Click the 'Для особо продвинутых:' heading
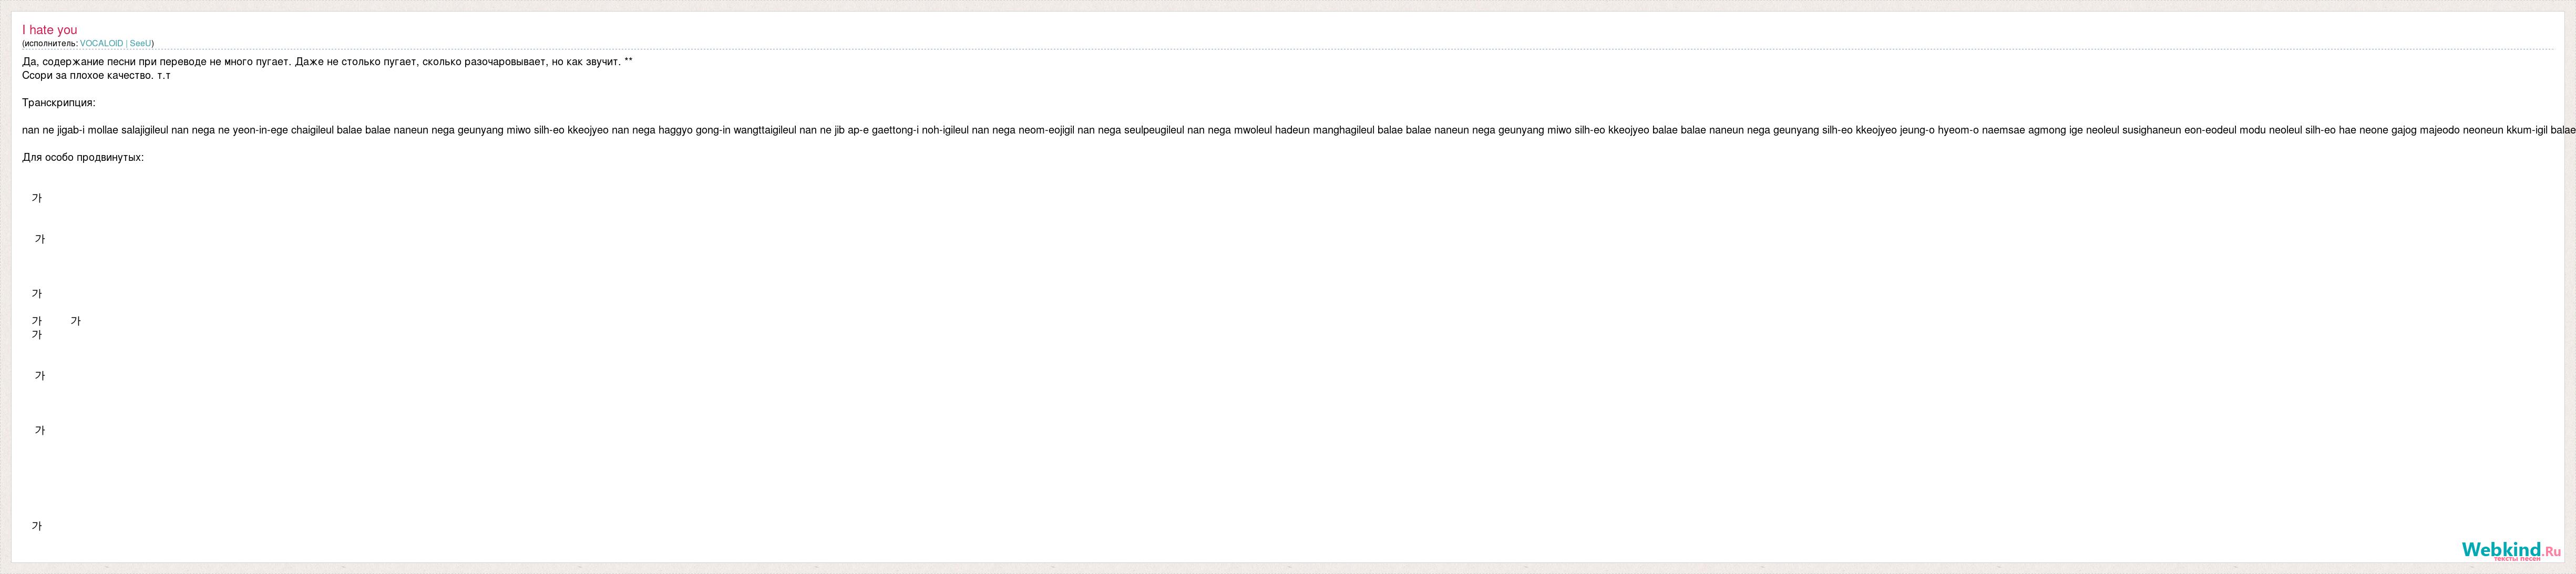This screenshot has height=574, width=2576. [x=83, y=158]
